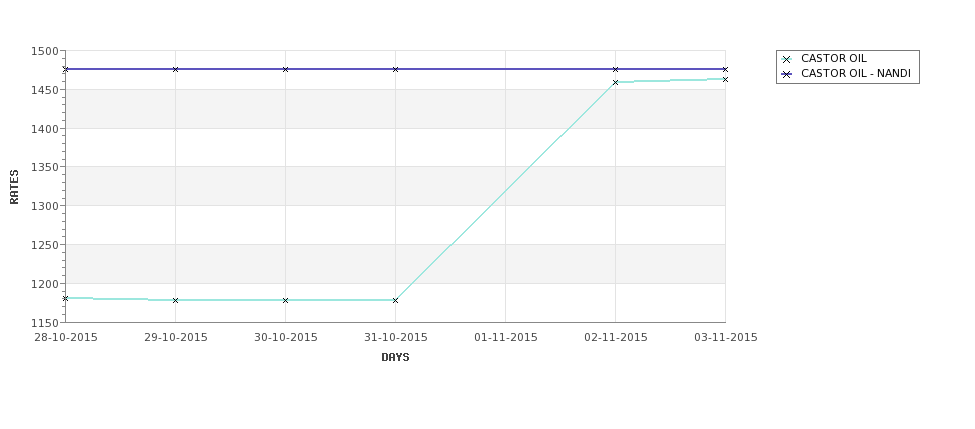Select the CASTOR OIL data point at 03-11-2015

tap(725, 80)
